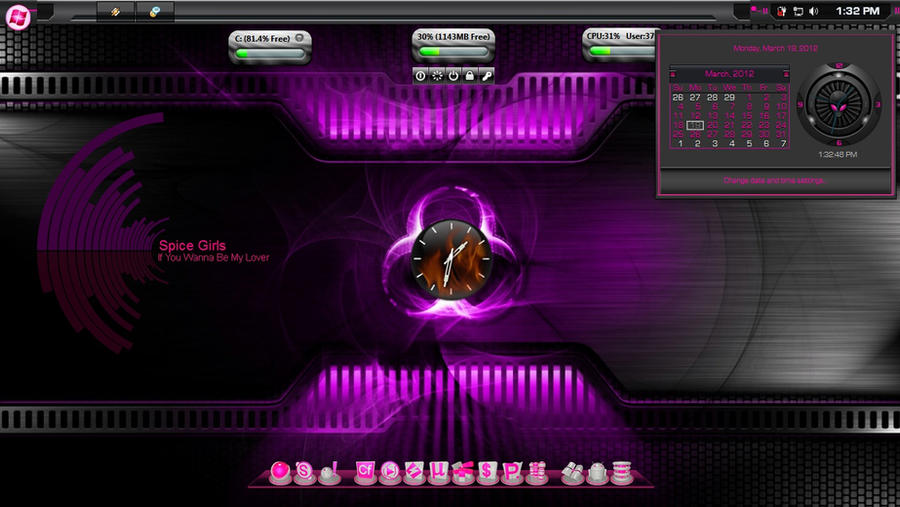Click the key icon in power toolbar
This screenshot has height=507, width=900.
pos(486,76)
